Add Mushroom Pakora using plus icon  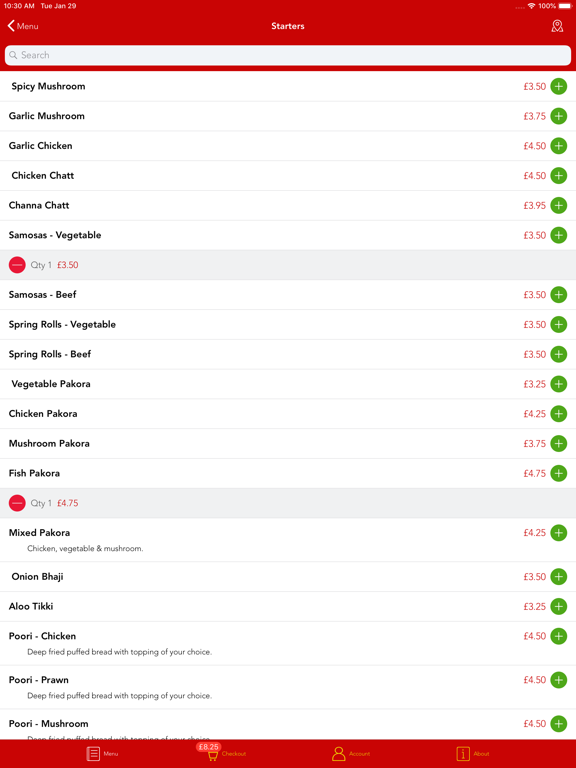point(558,444)
